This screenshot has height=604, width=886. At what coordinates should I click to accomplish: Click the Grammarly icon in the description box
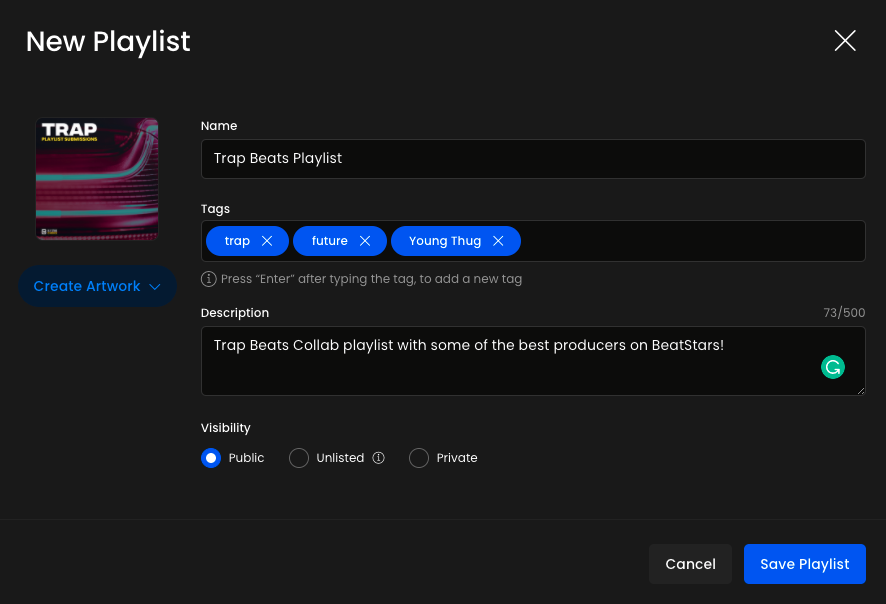pyautogui.click(x=832, y=367)
